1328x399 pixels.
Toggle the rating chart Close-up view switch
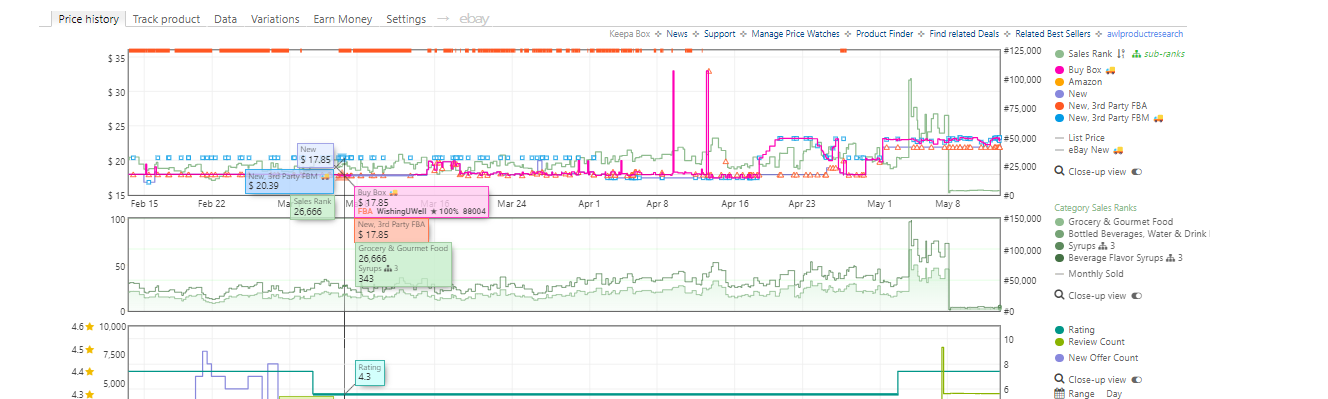coord(1136,379)
